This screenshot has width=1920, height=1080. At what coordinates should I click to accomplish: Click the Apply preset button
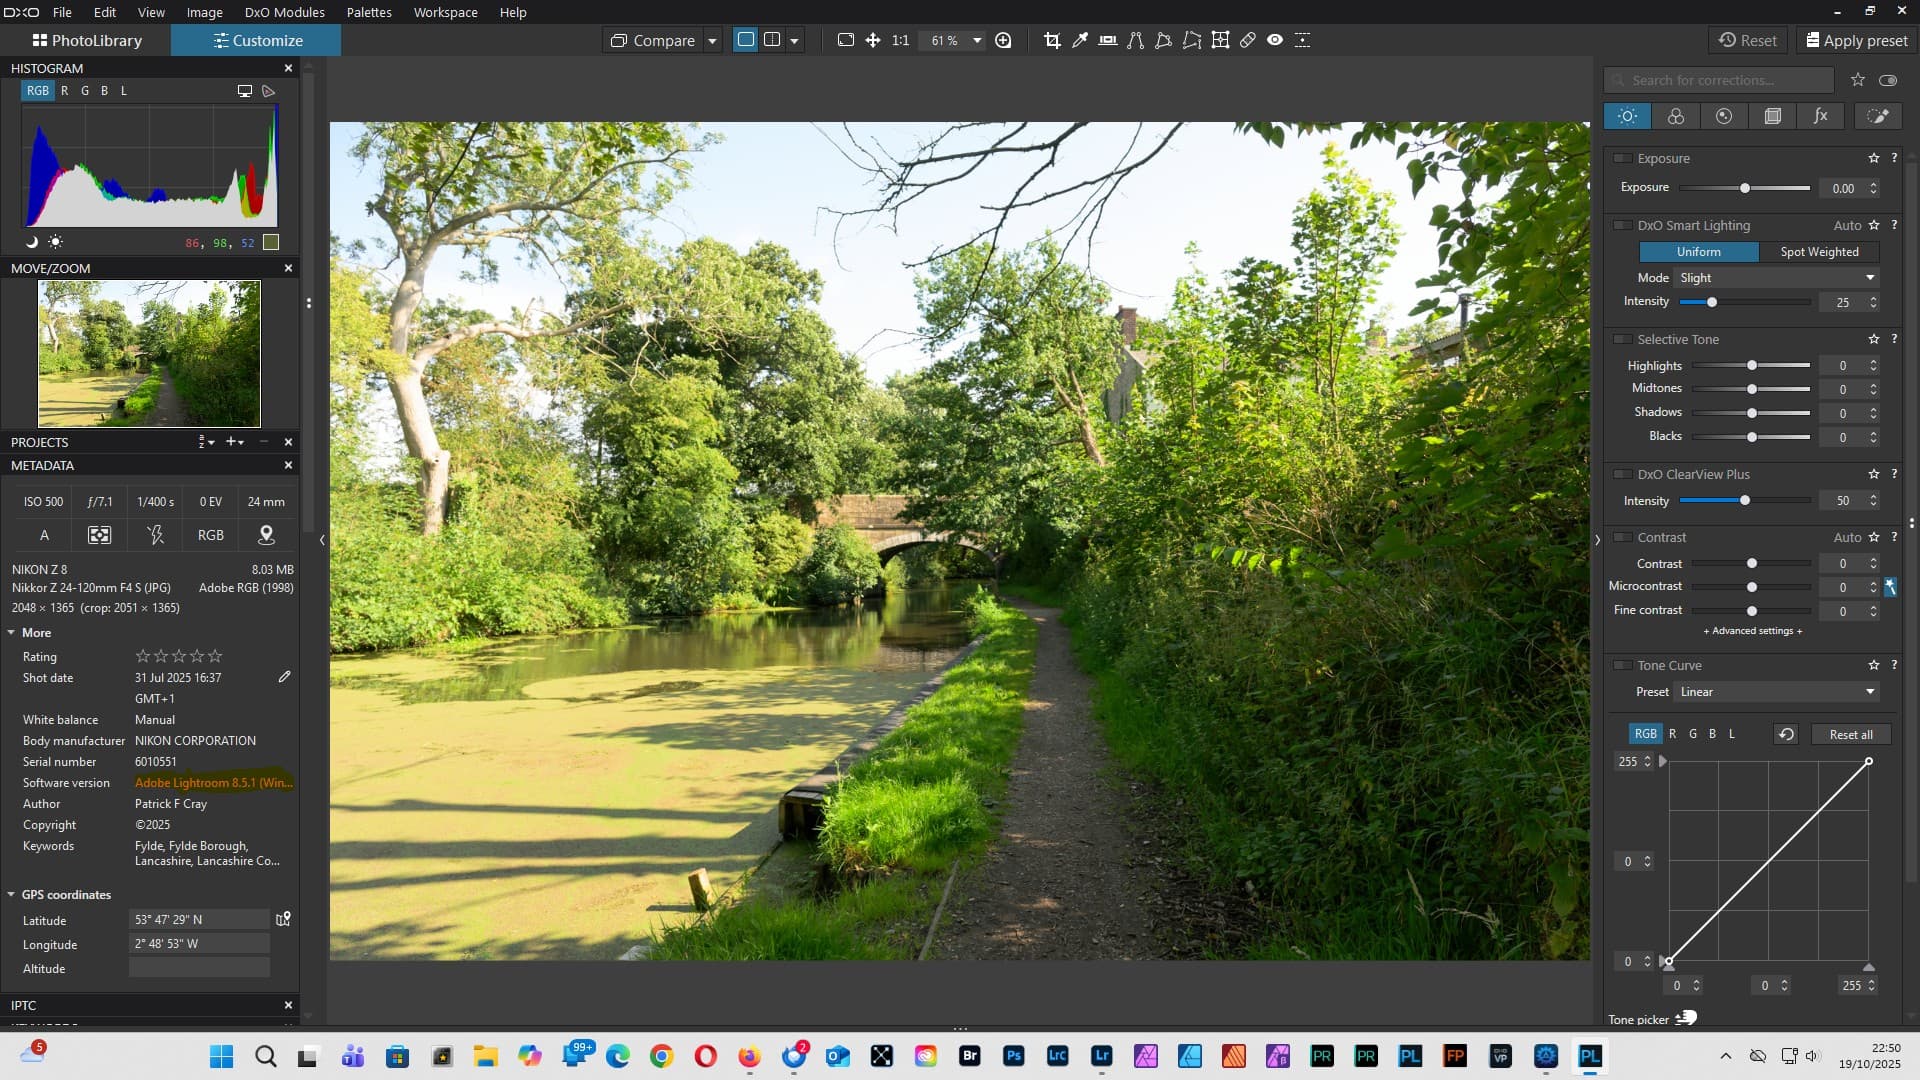[1857, 40]
